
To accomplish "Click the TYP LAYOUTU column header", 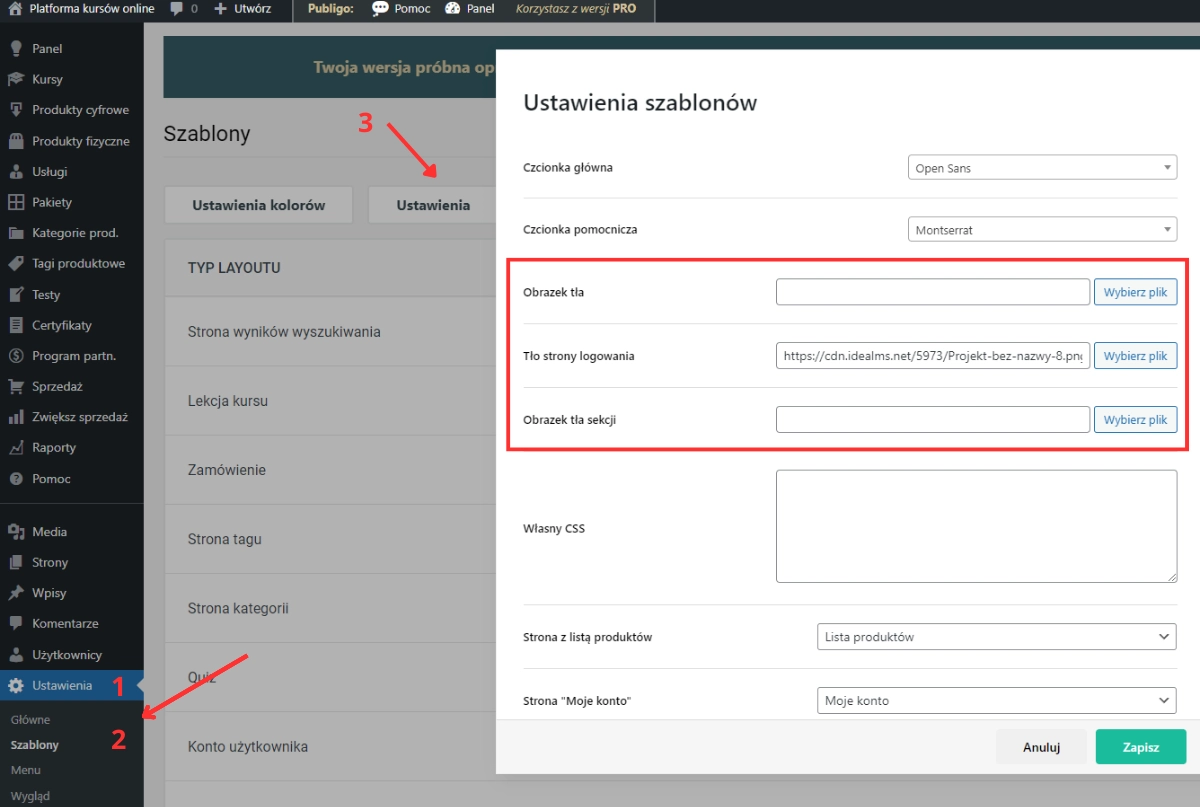I will [234, 268].
